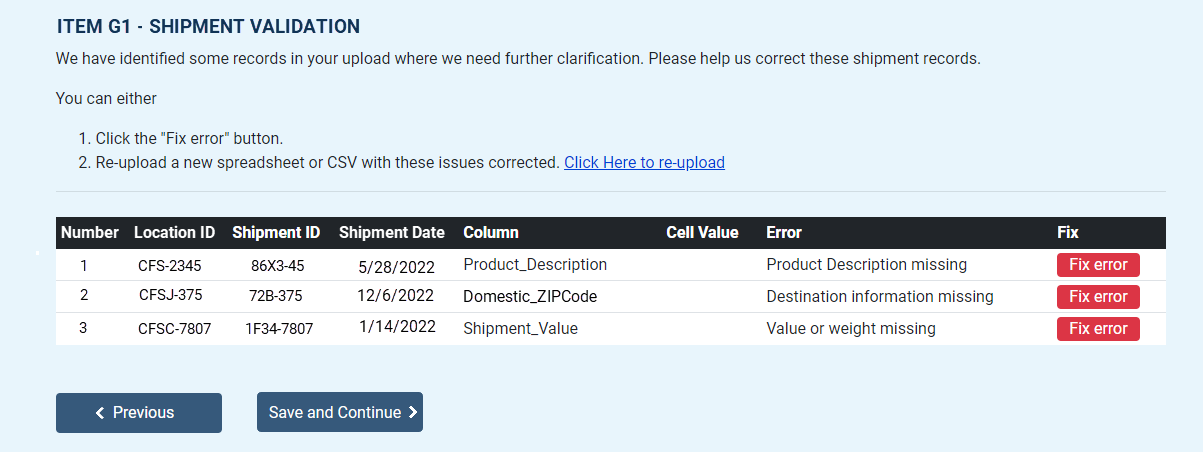Open the Click Here to re-upload link
1203x452 pixels.
point(644,162)
